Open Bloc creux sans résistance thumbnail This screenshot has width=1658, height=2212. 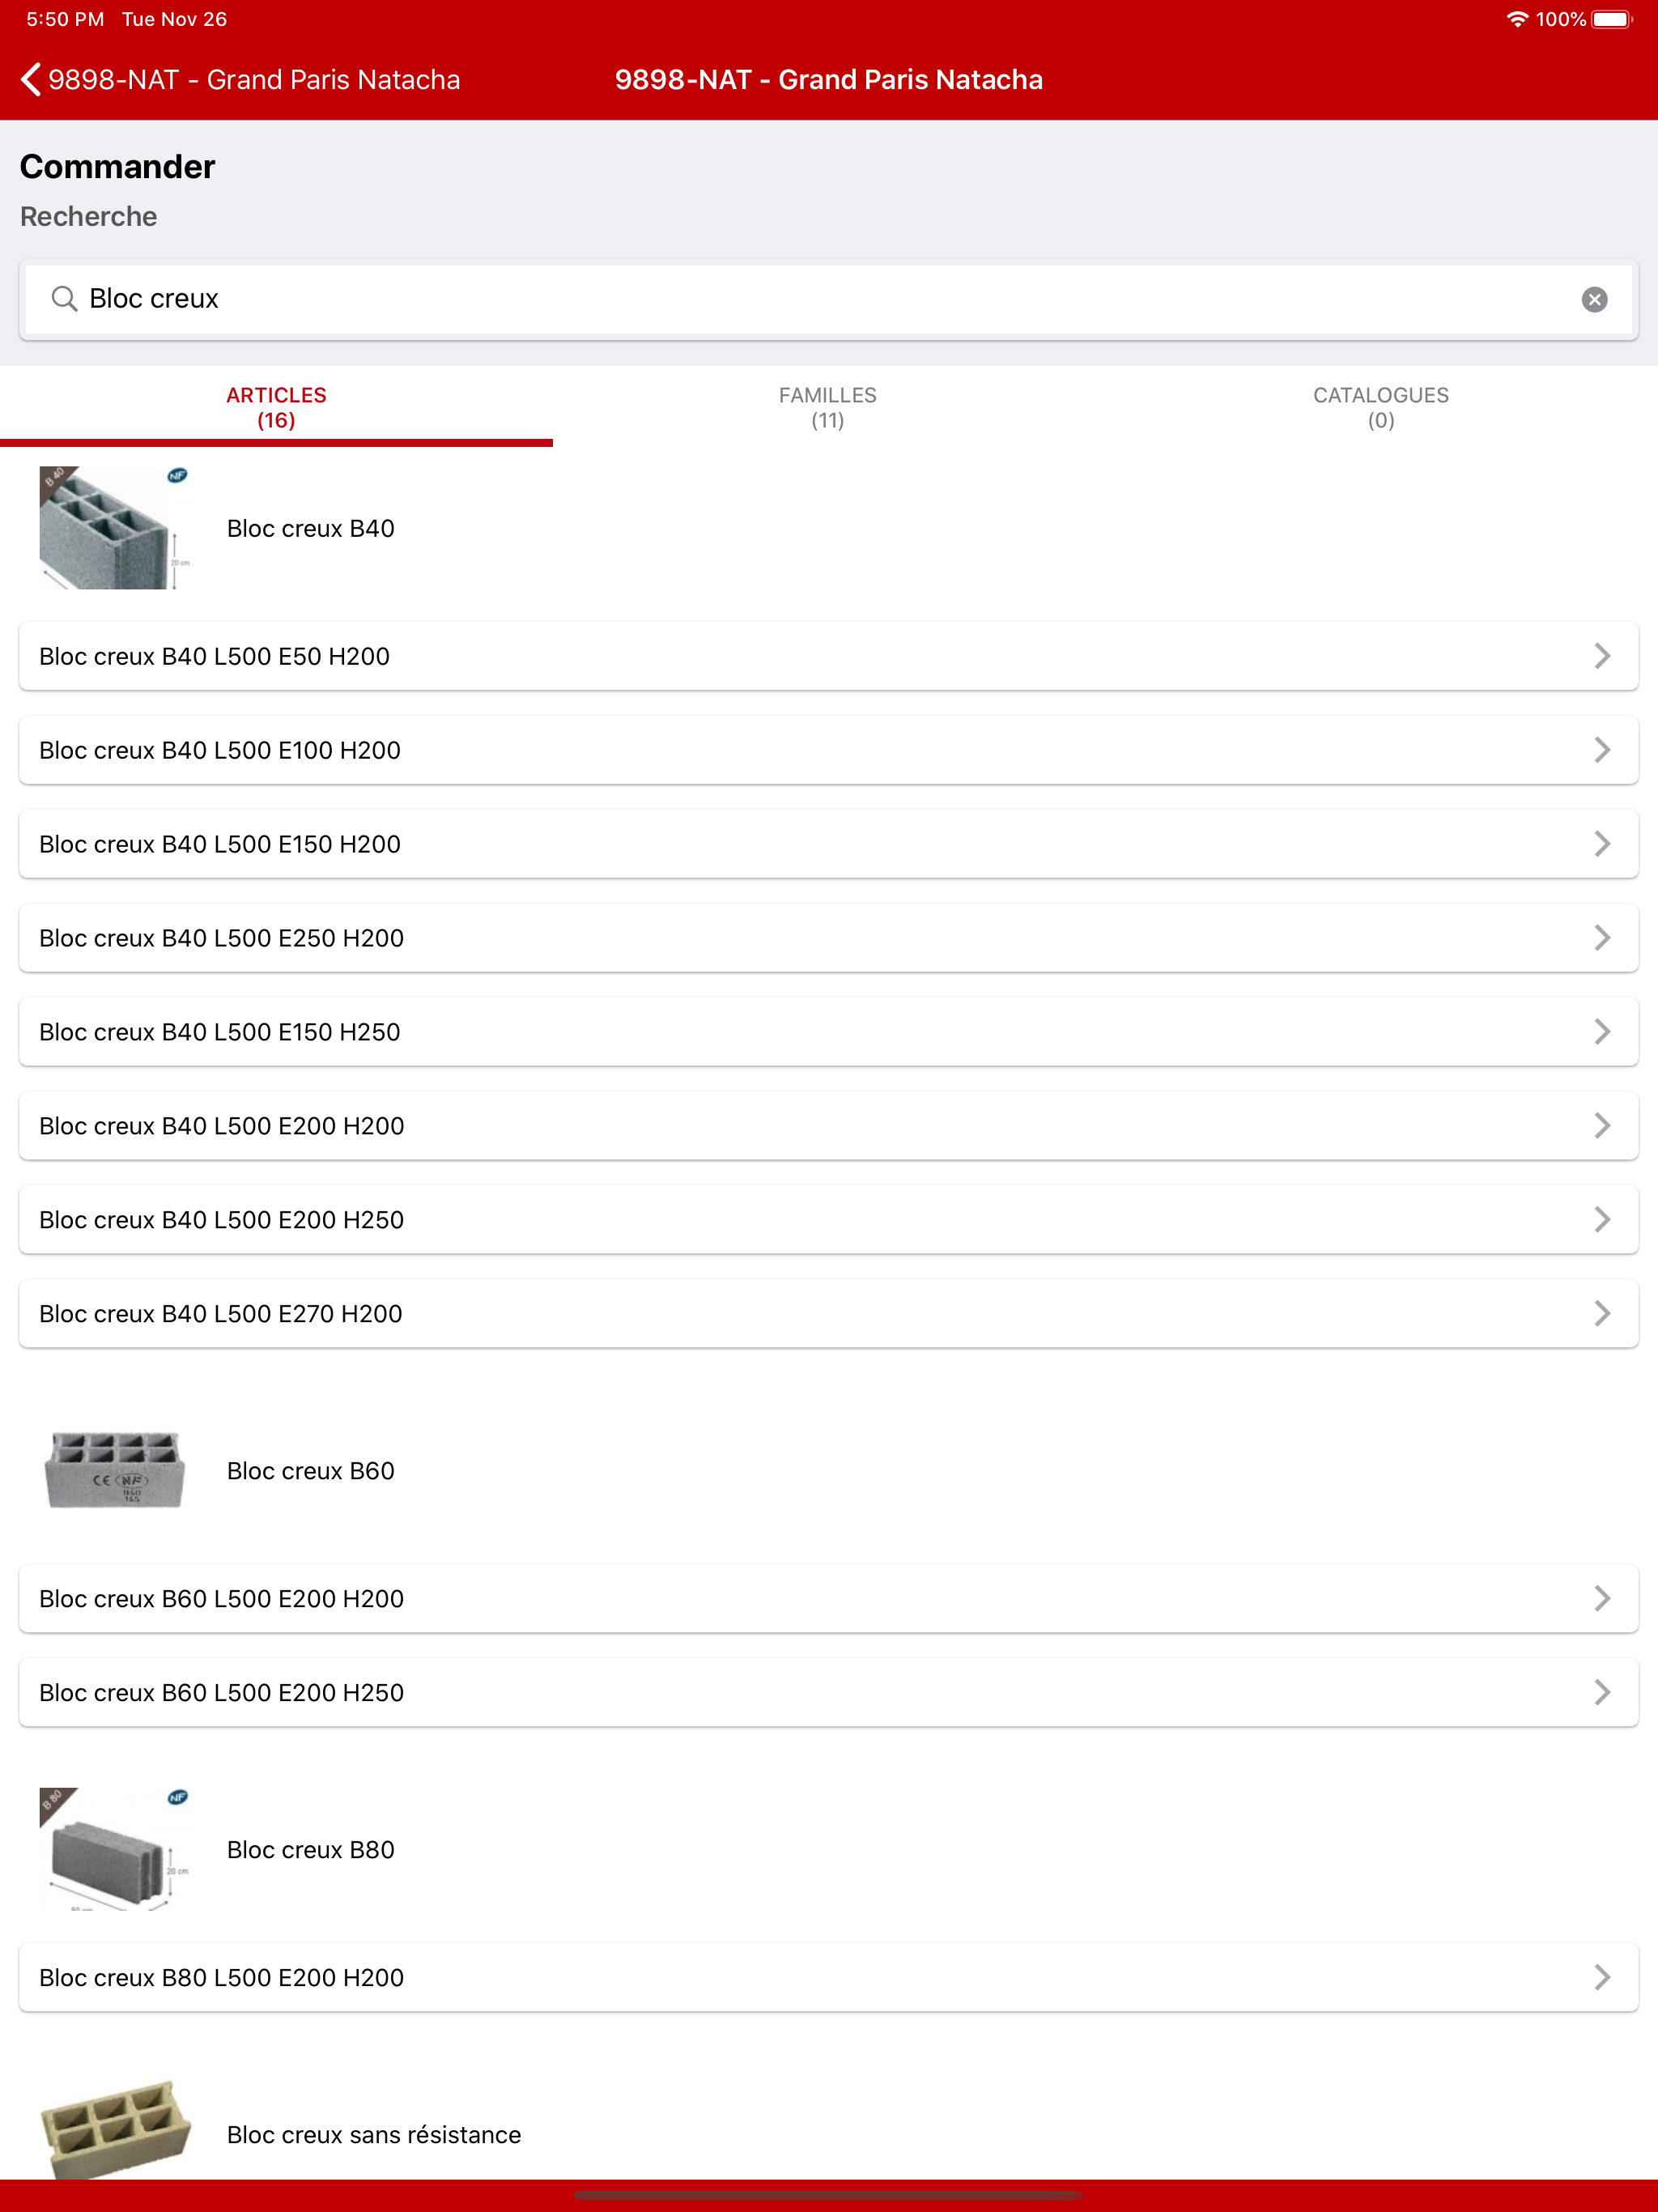[115, 2129]
